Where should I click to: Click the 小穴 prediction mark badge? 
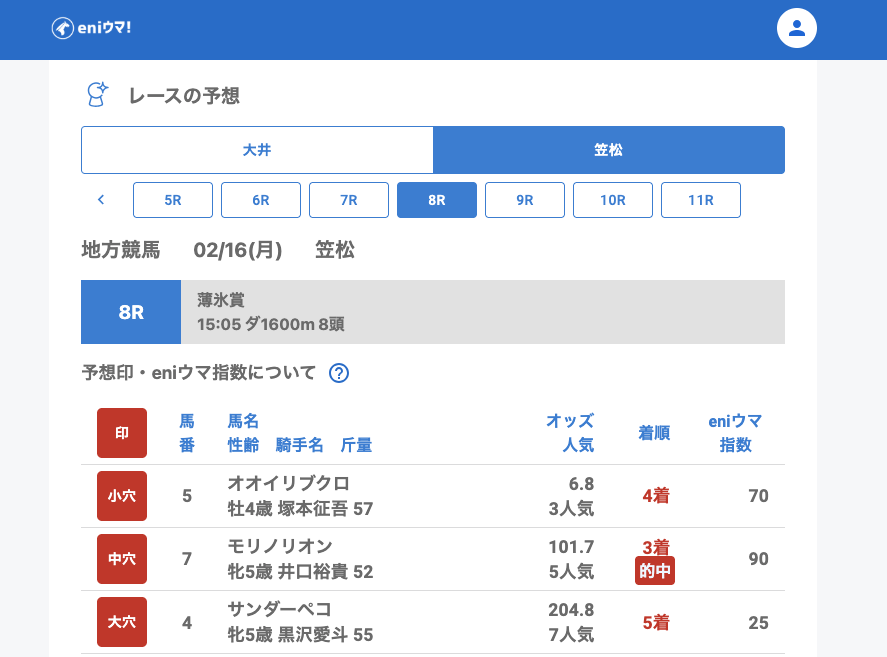pos(122,496)
